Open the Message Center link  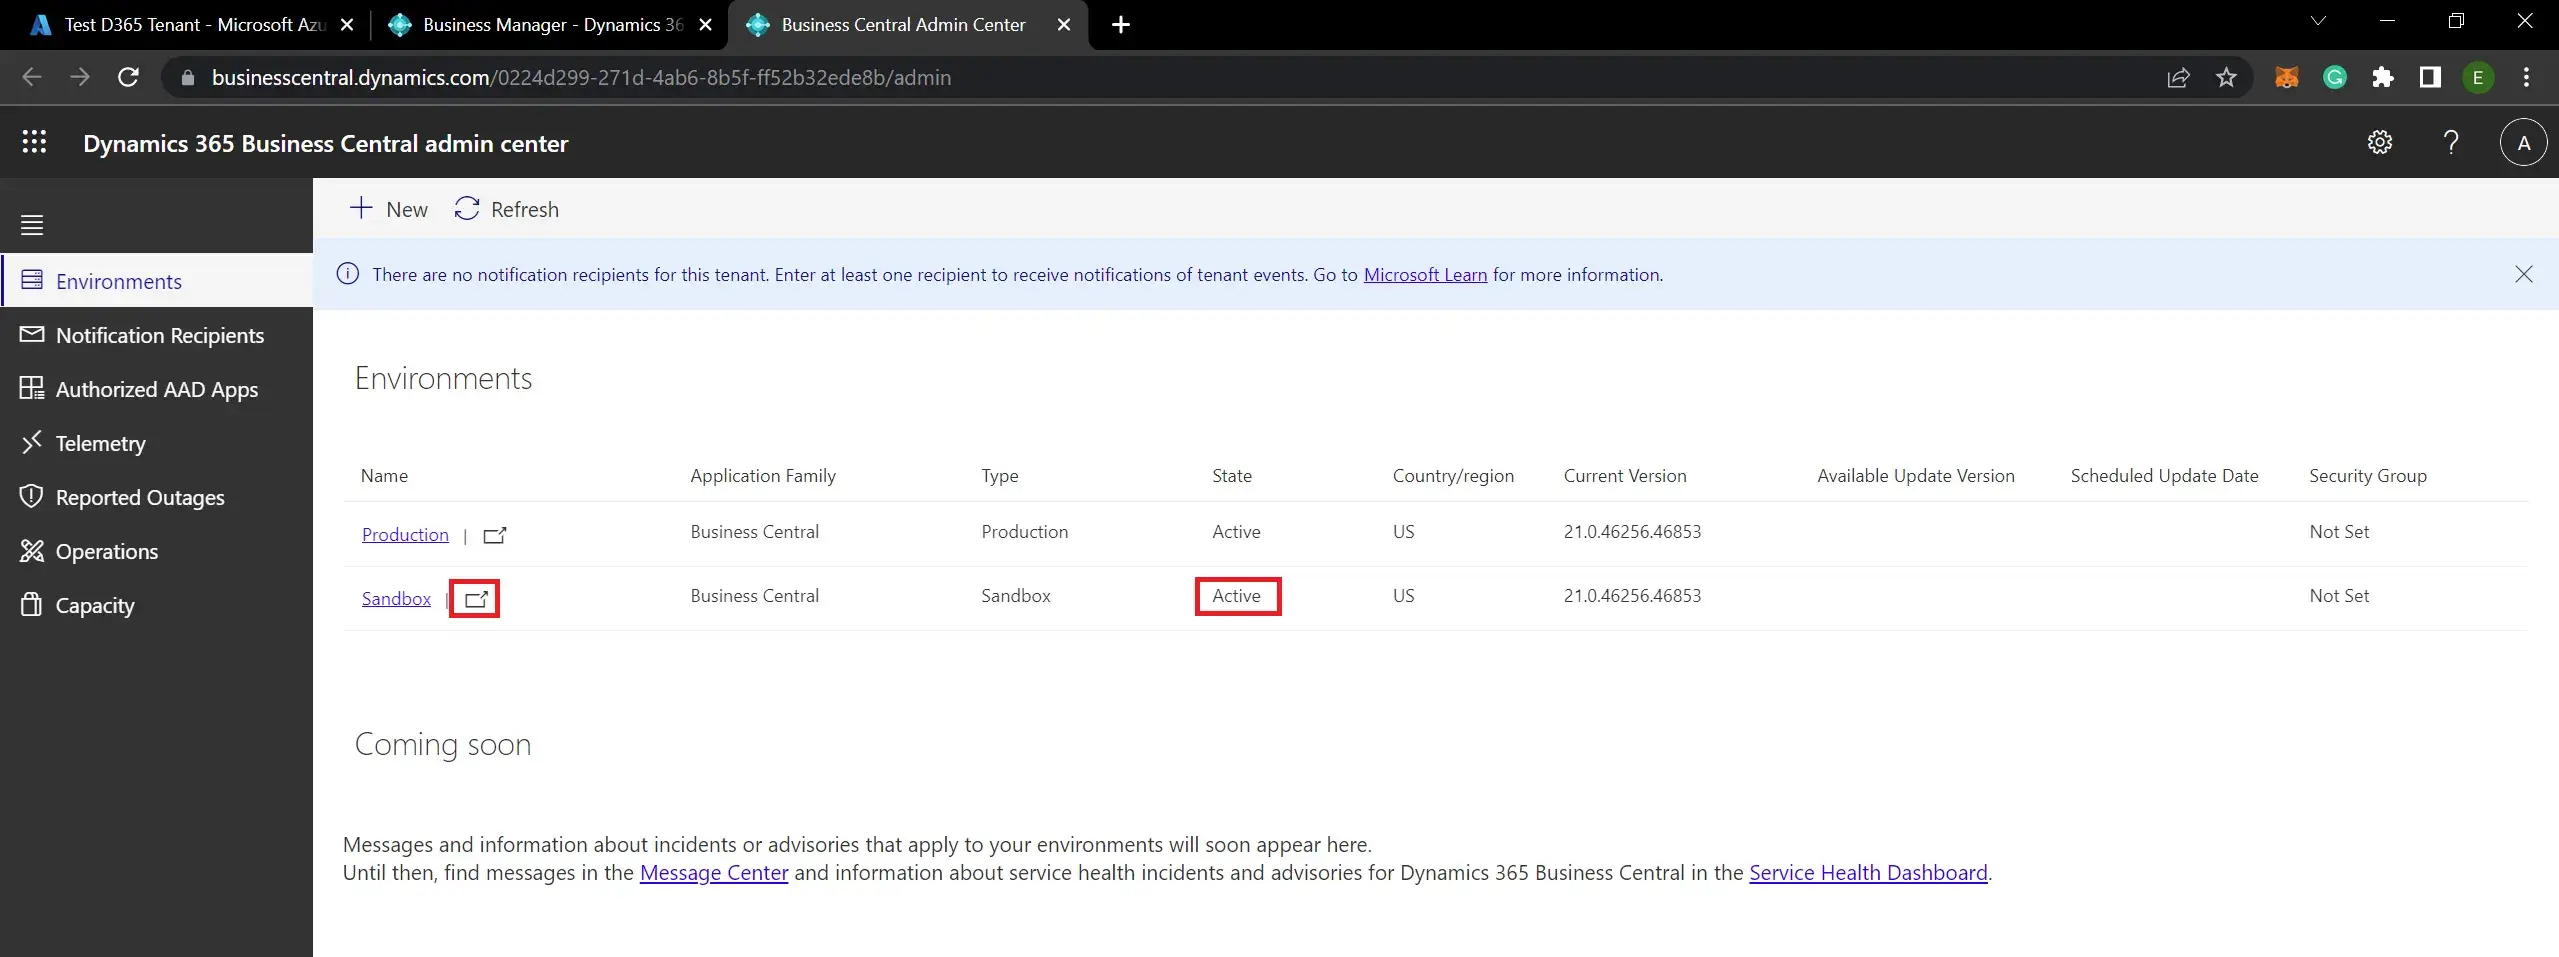714,873
